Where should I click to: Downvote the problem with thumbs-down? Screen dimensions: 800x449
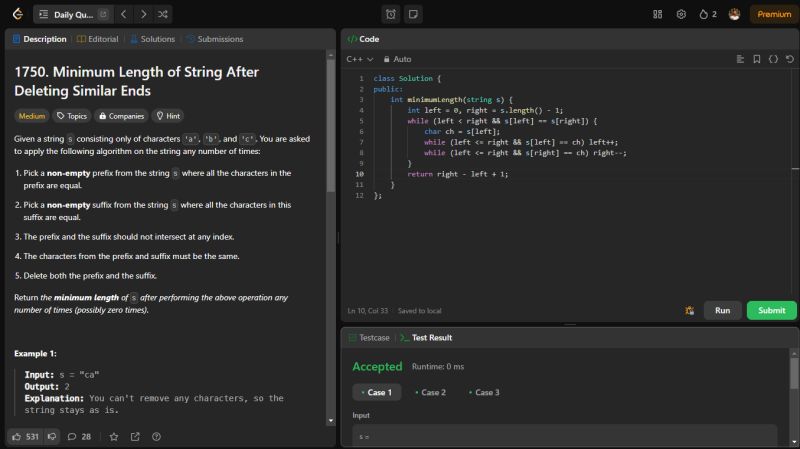(x=53, y=436)
